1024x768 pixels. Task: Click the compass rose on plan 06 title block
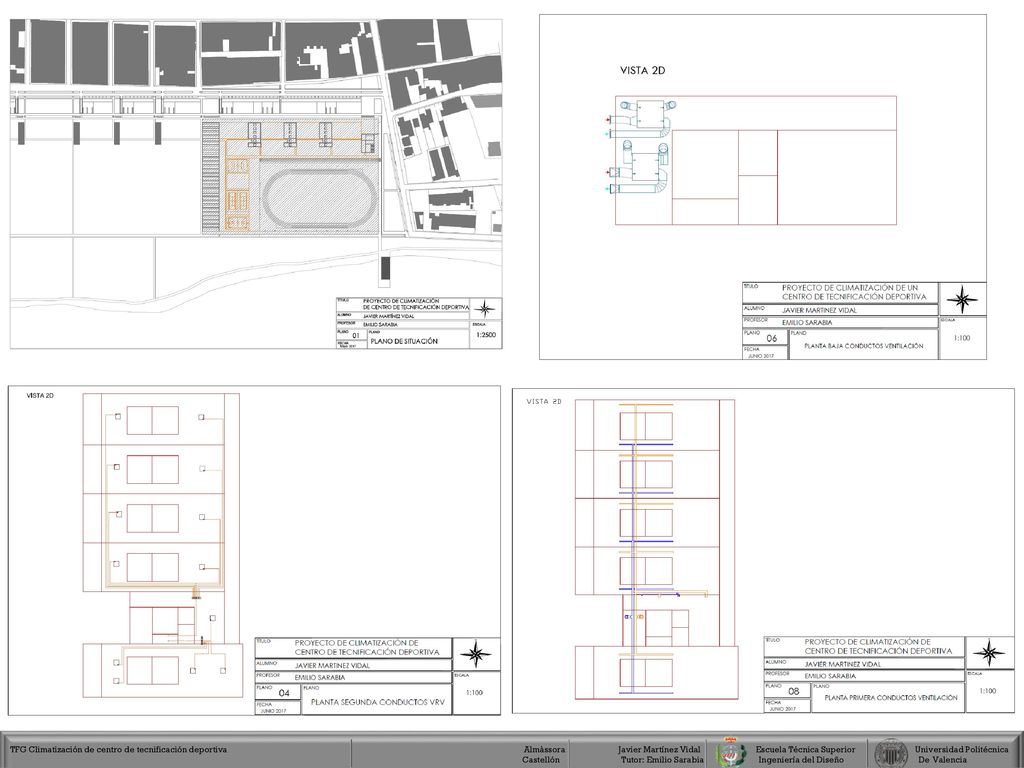(962, 300)
